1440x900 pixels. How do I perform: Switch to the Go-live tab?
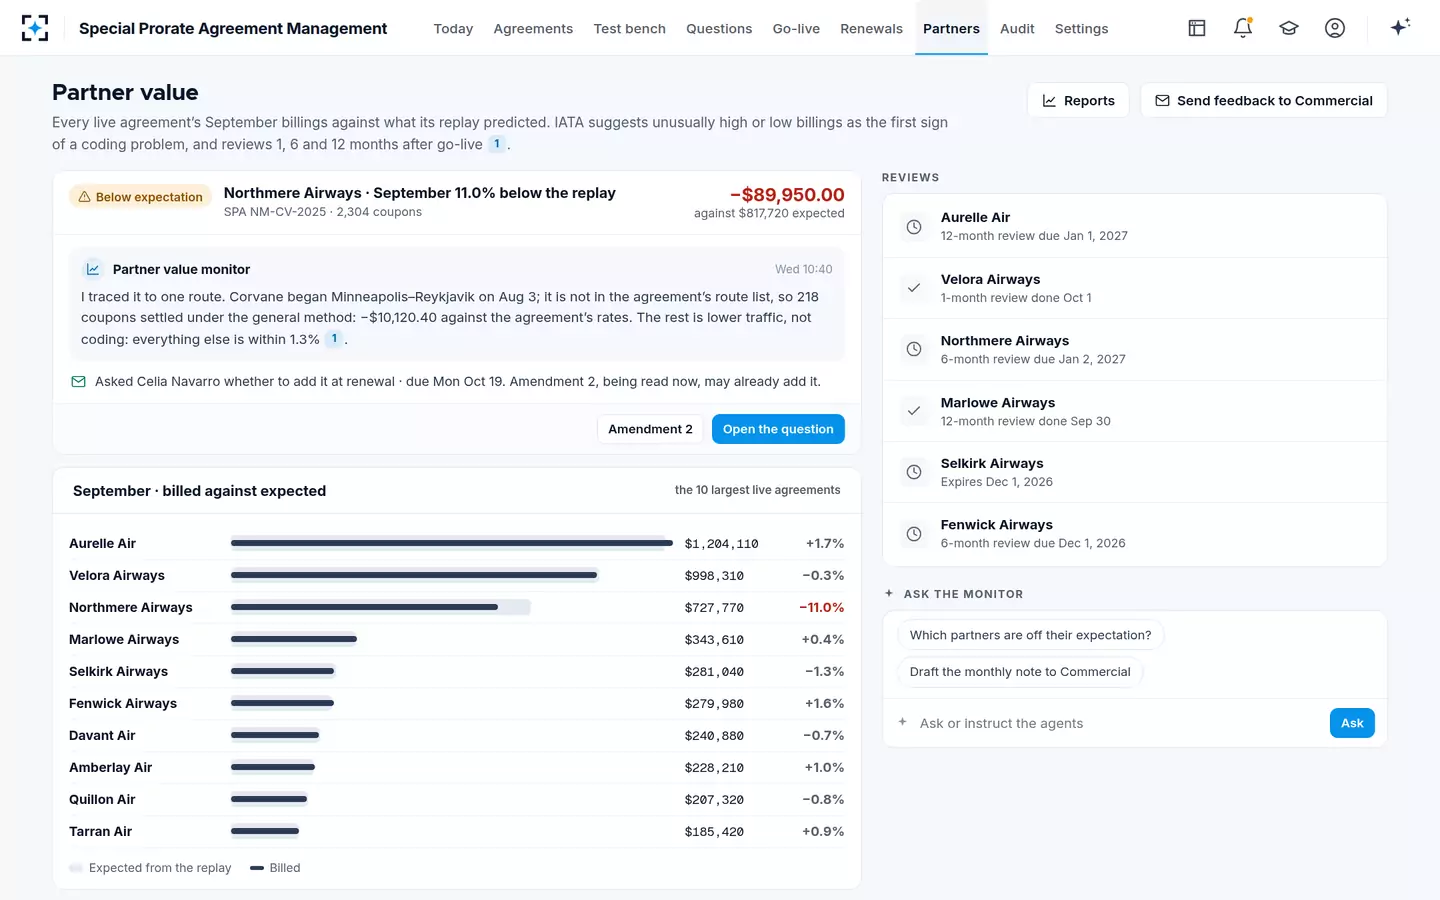coord(796,29)
